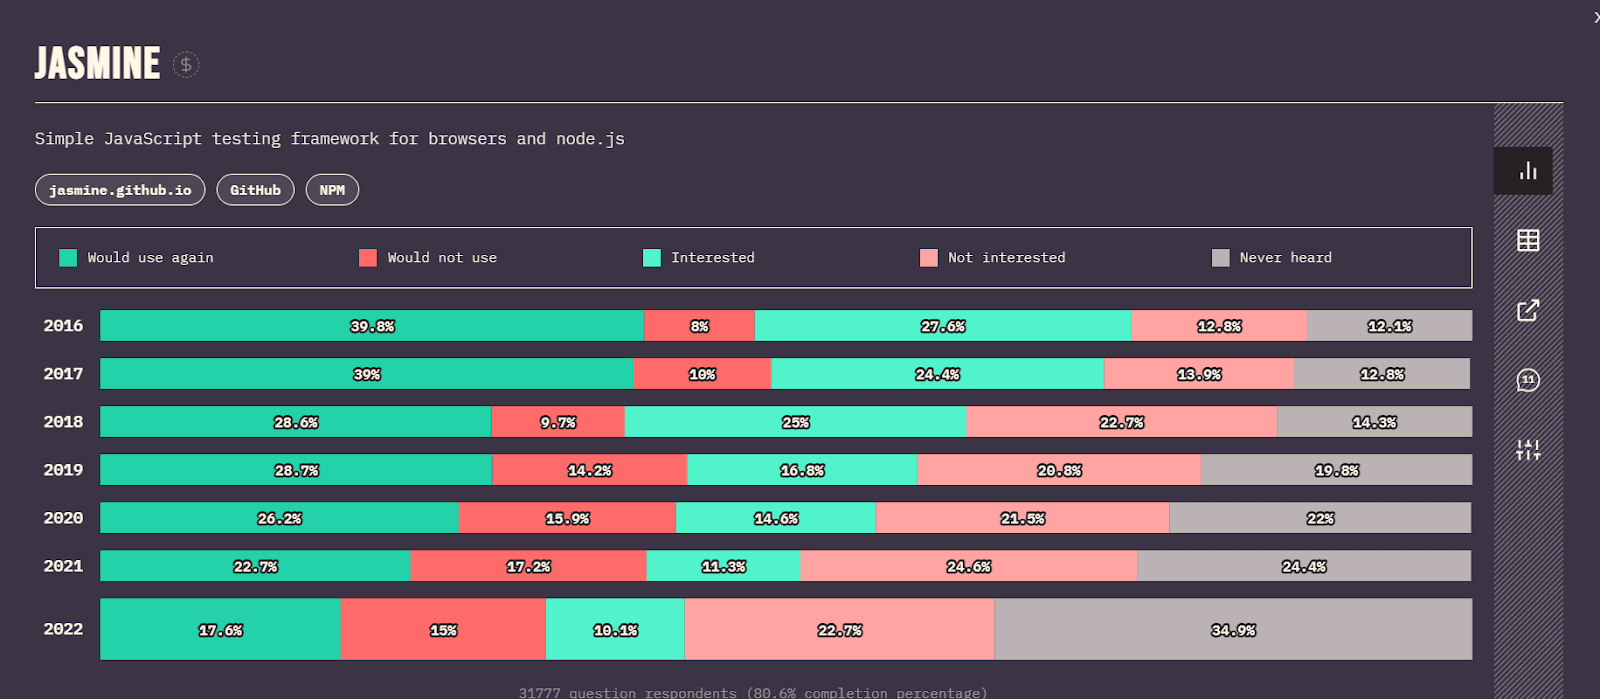This screenshot has width=1600, height=699.
Task: Open the comments bubble icon
Action: click(x=1527, y=380)
